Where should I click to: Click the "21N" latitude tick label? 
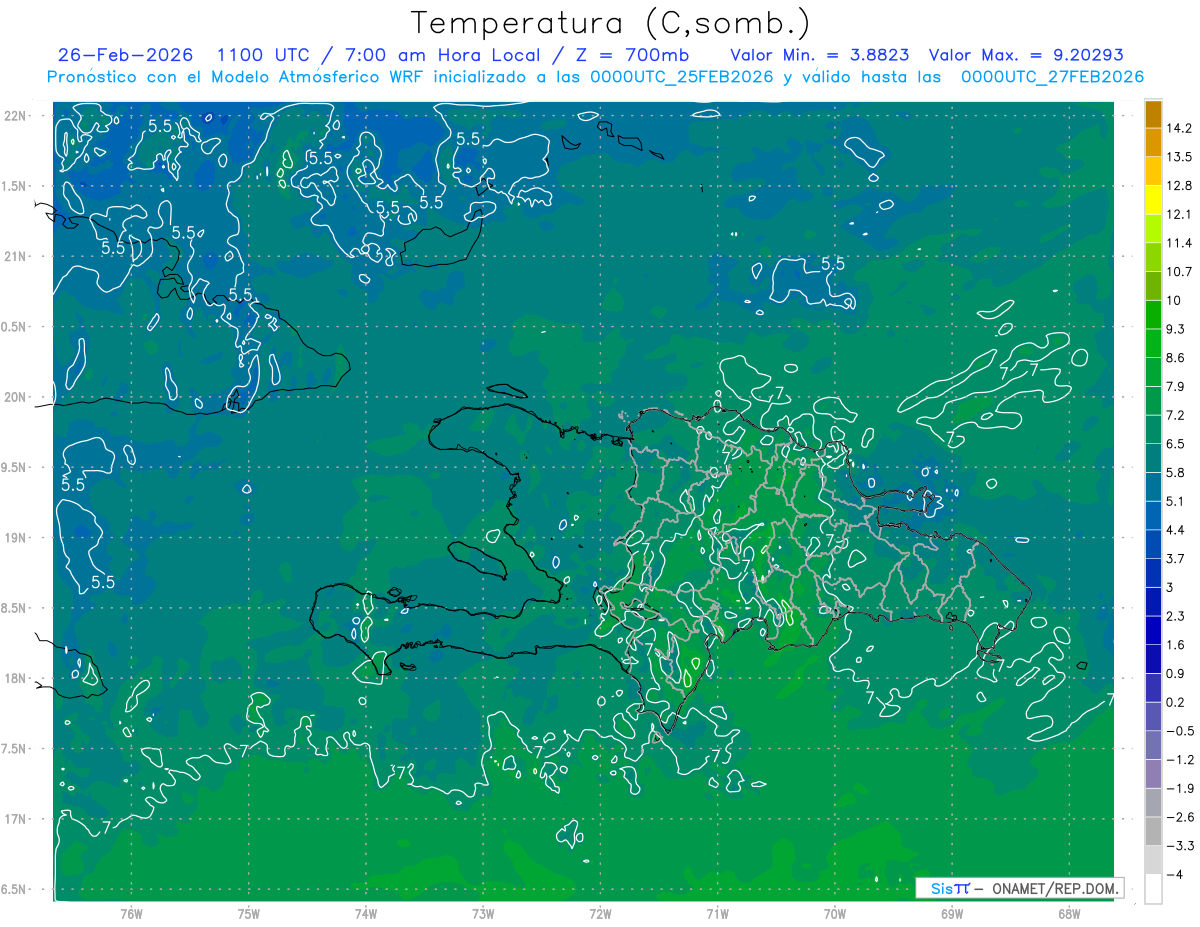15,256
